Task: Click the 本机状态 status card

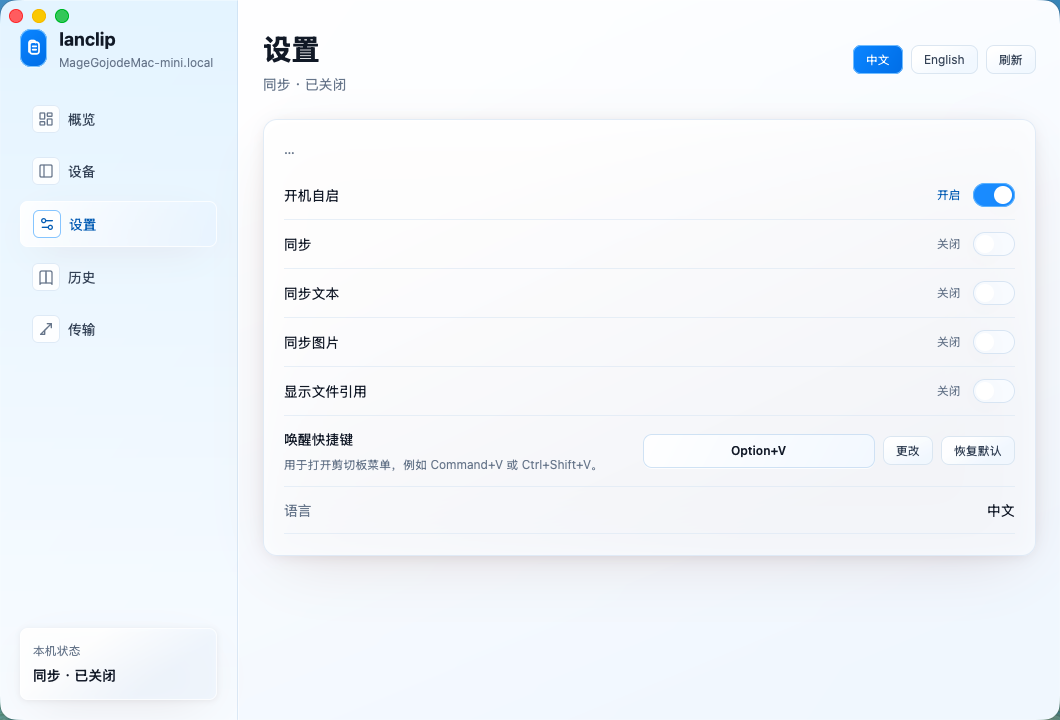Action: coord(118,664)
